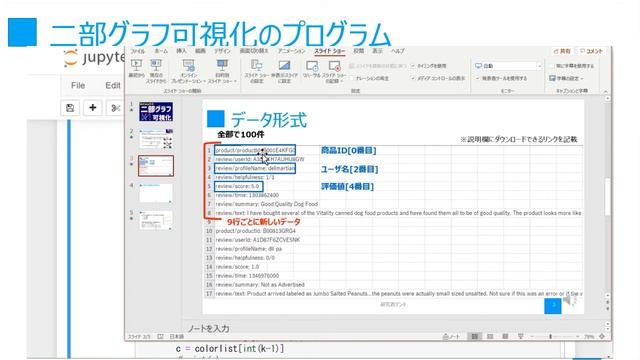Click text ユーザ名[2番目]
The width and height of the screenshot is (640, 360).
pyautogui.click(x=349, y=169)
